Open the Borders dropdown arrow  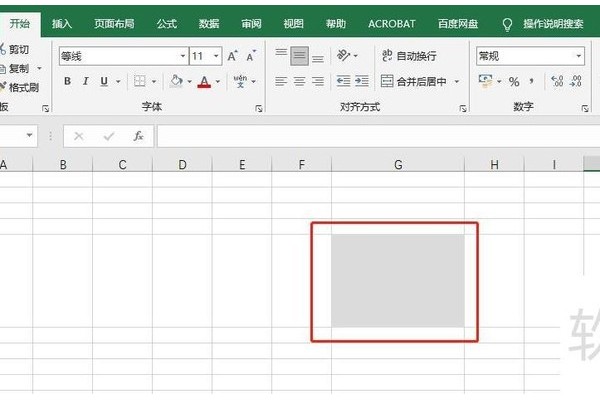click(x=154, y=82)
